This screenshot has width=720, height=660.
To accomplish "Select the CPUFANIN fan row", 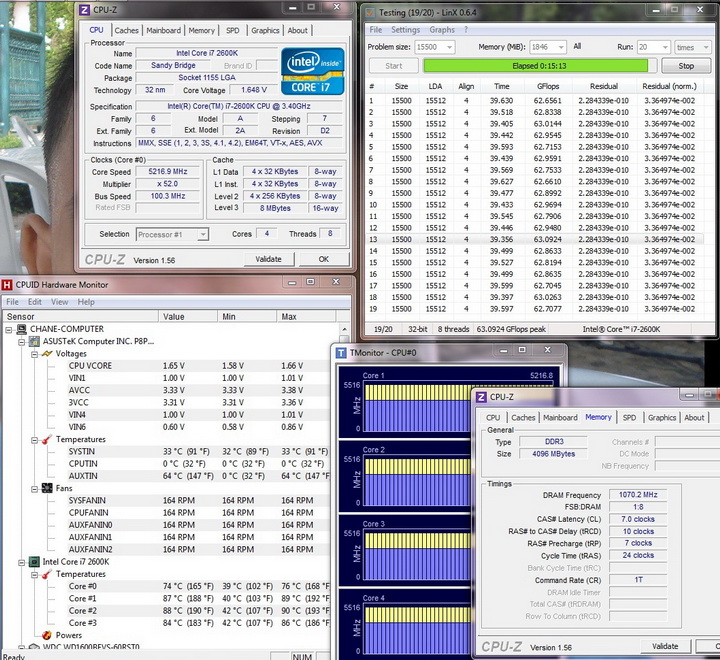I will pos(199,513).
